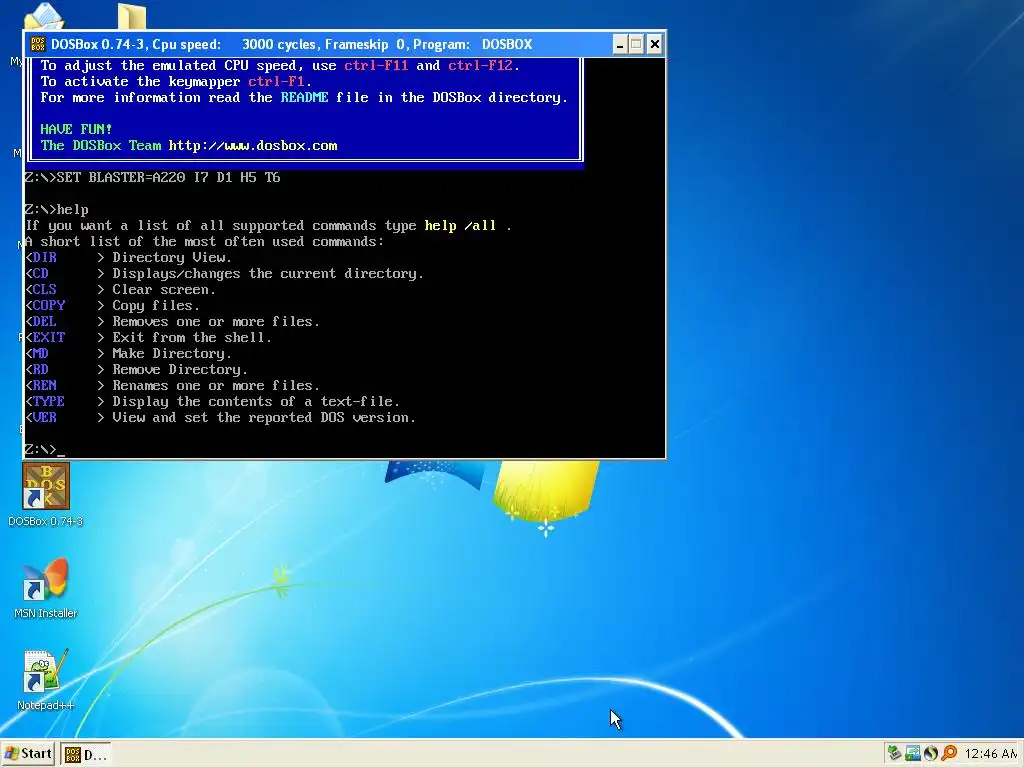Open the DOSBox 0.74-3 desktop shortcut
Screen dimensions: 1024x768
tap(46, 494)
